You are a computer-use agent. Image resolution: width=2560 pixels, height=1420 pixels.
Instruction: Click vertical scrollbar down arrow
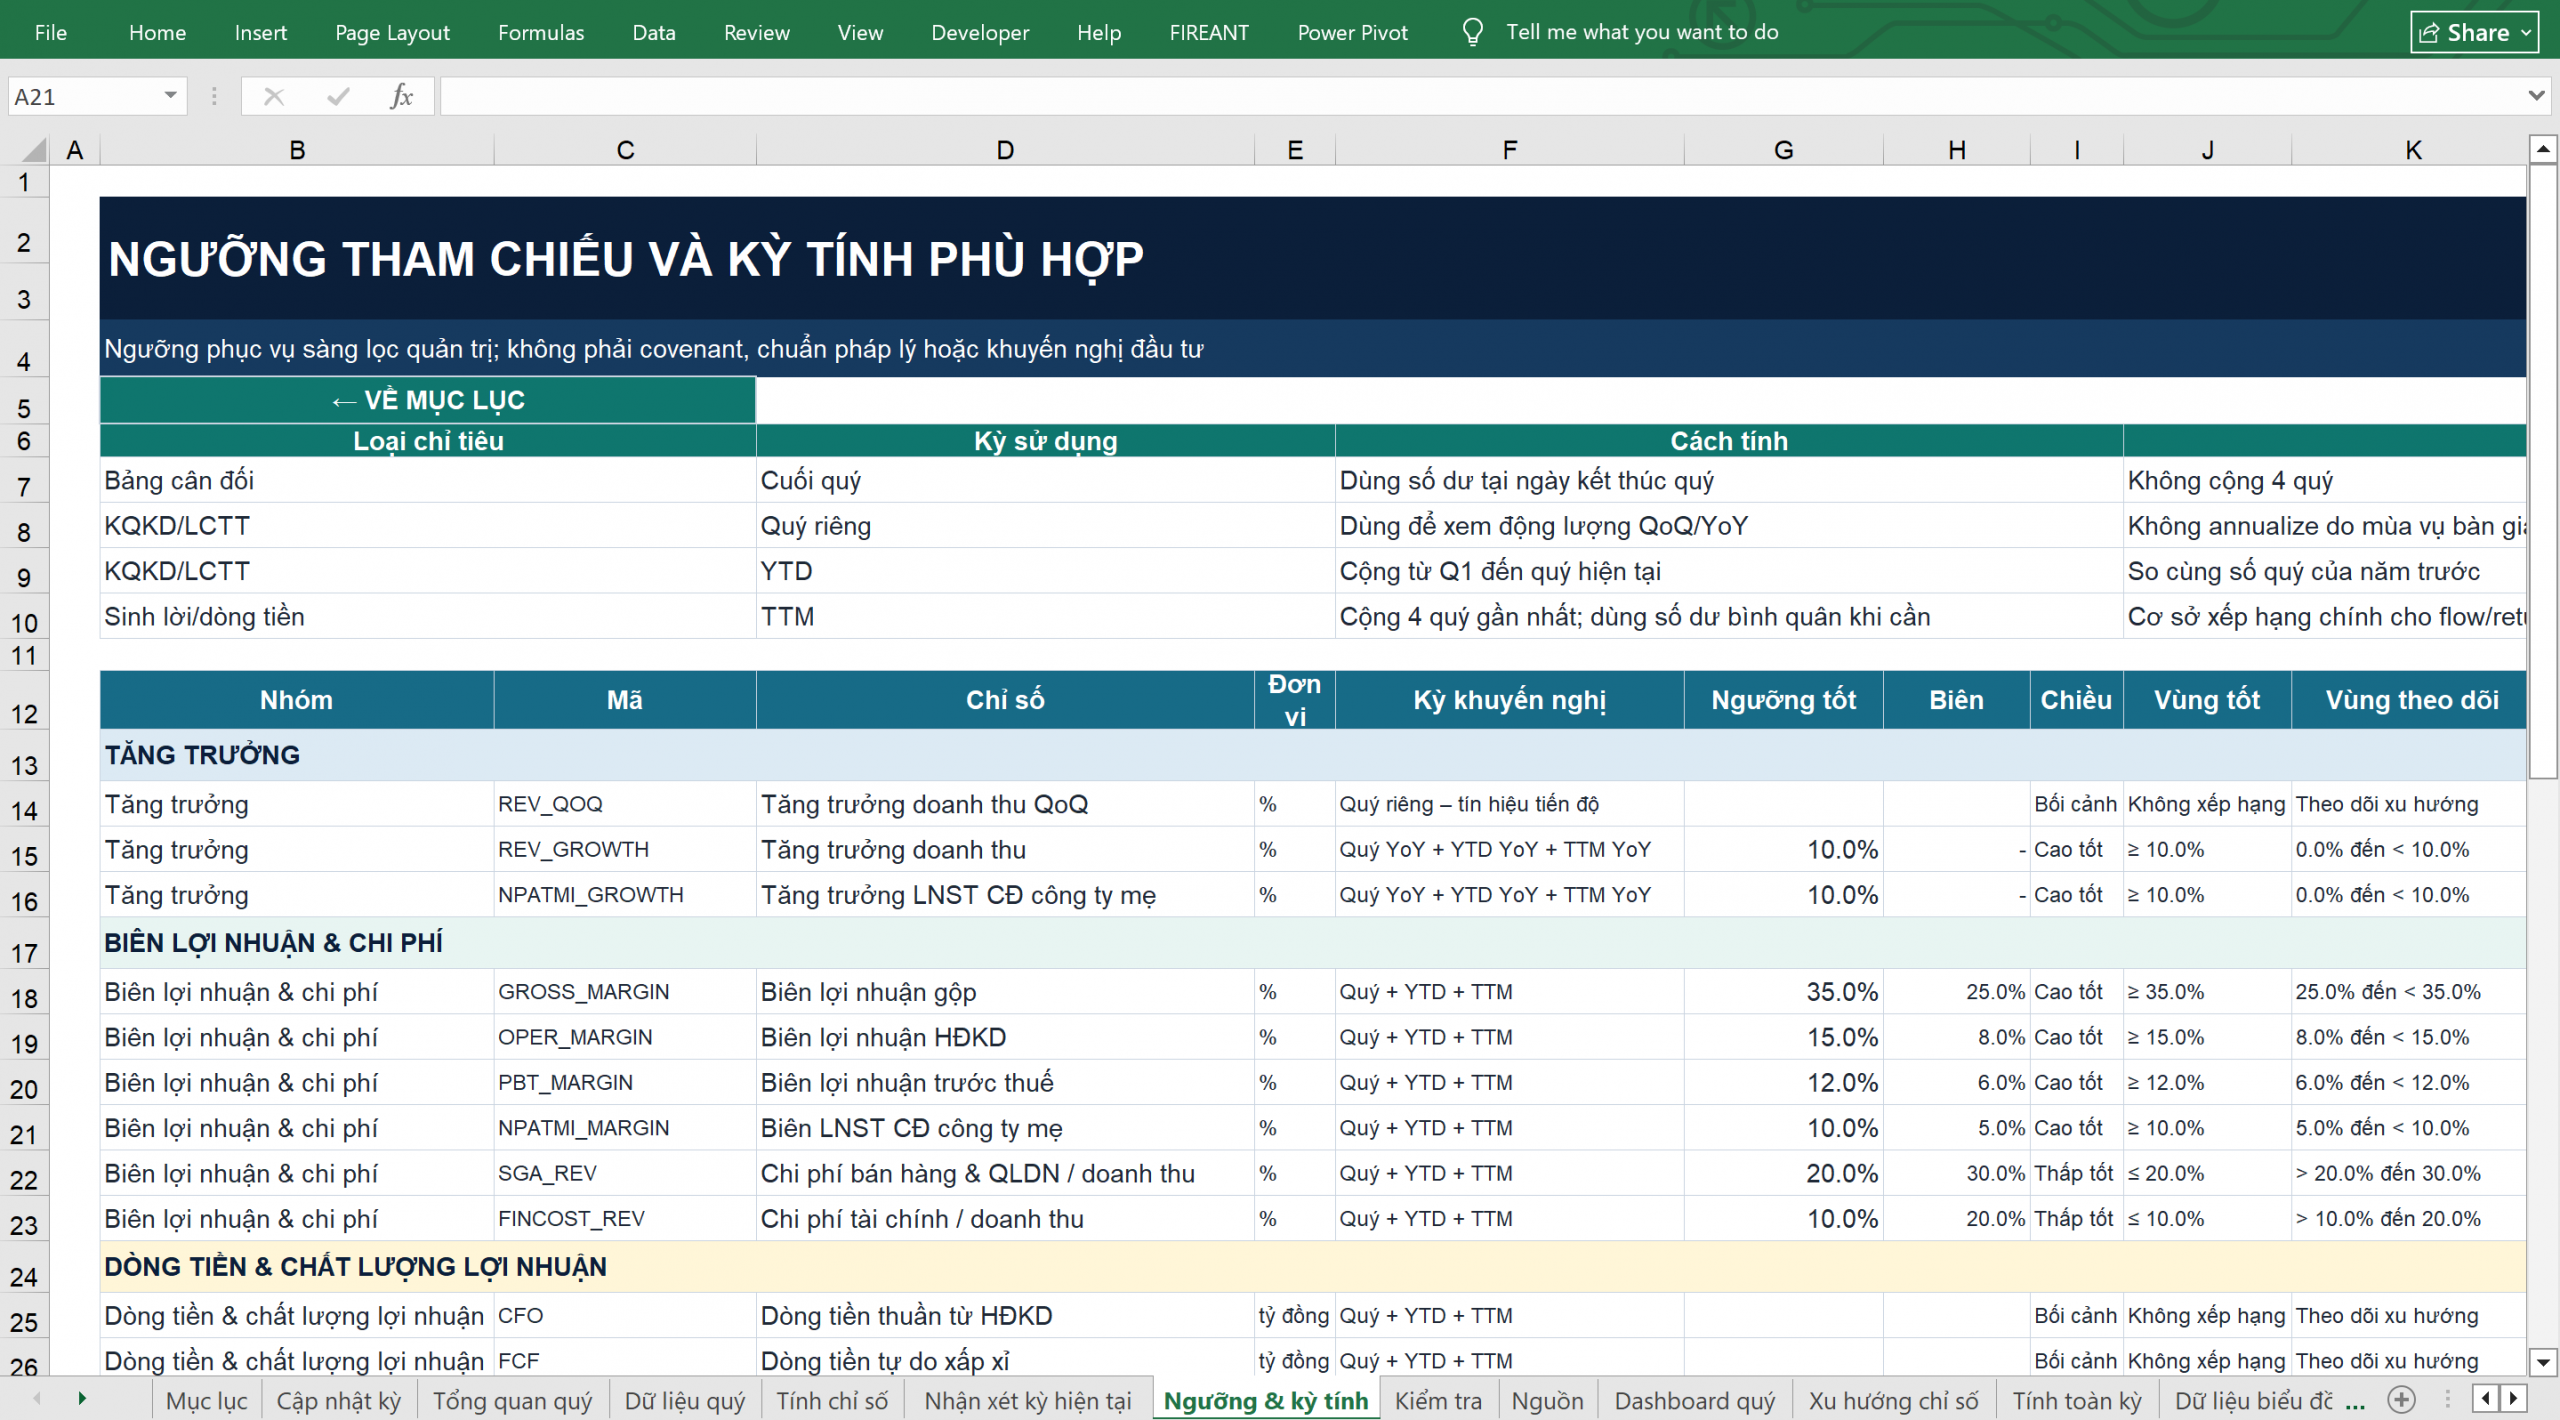pyautogui.click(x=2543, y=1361)
